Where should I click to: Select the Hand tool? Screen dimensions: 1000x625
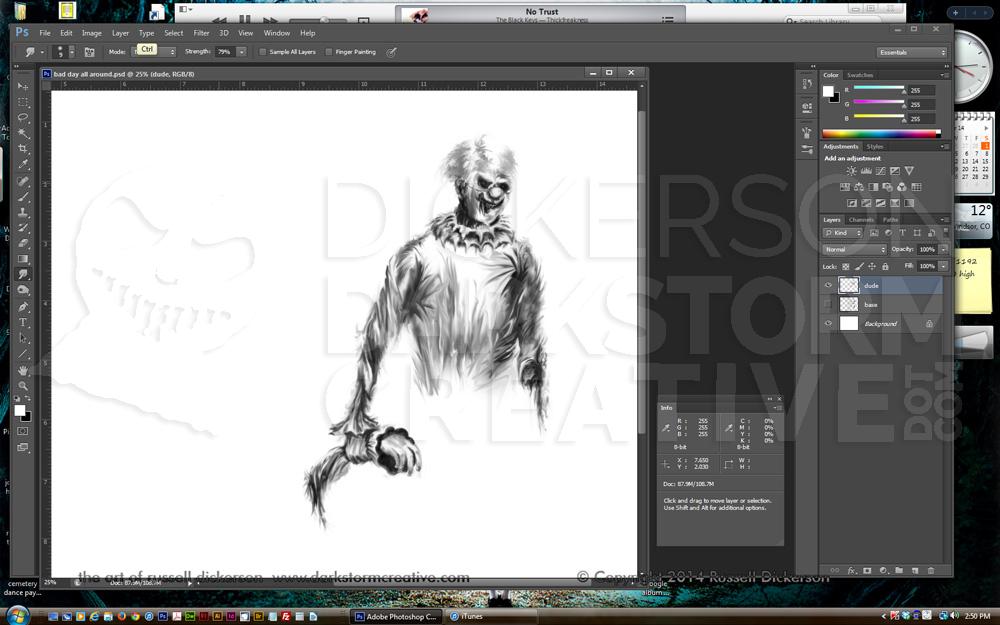coord(23,371)
